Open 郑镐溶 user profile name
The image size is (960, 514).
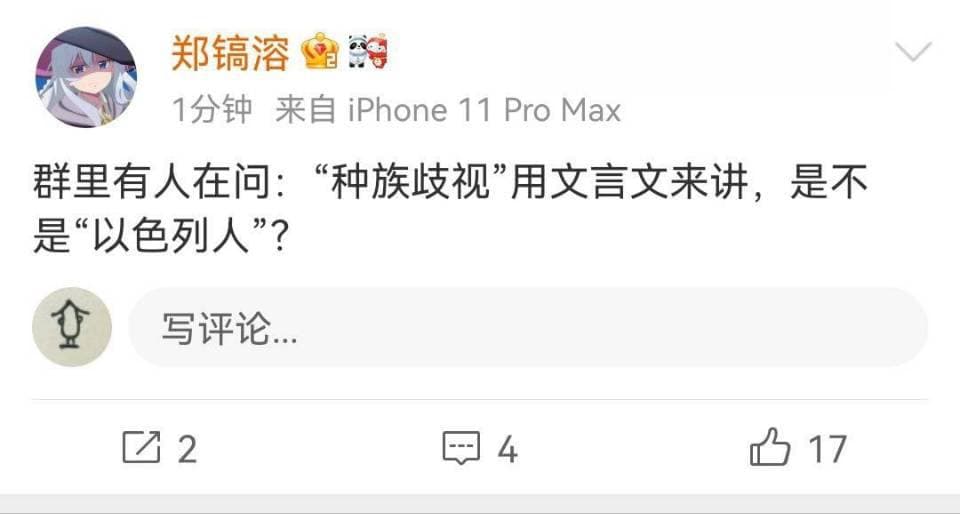coord(230,53)
